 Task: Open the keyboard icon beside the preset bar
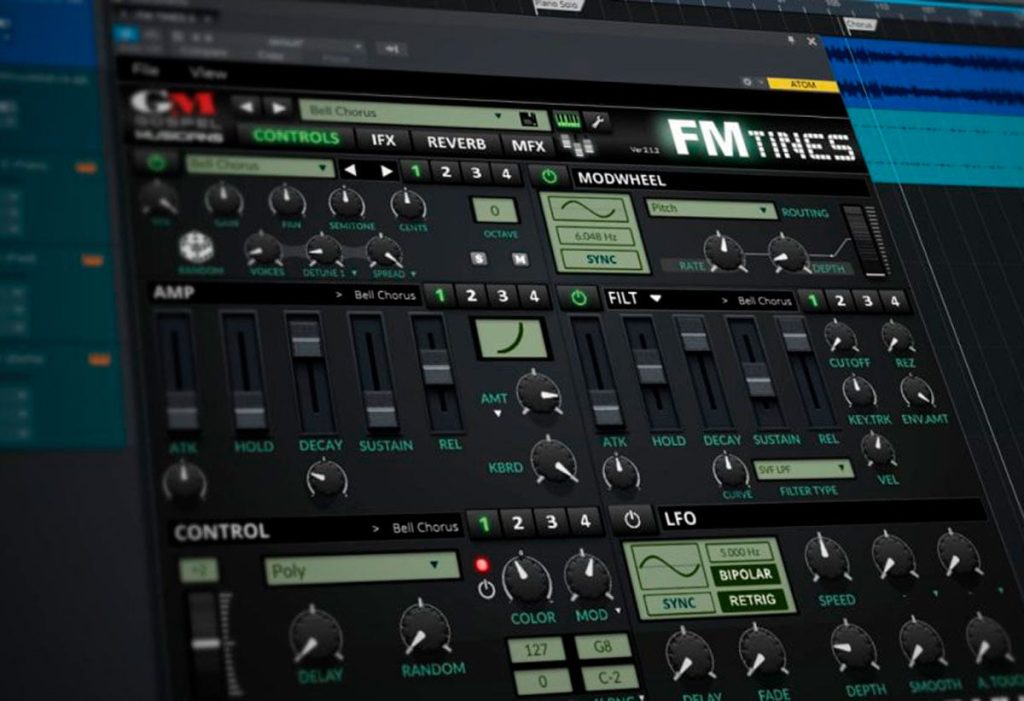567,120
